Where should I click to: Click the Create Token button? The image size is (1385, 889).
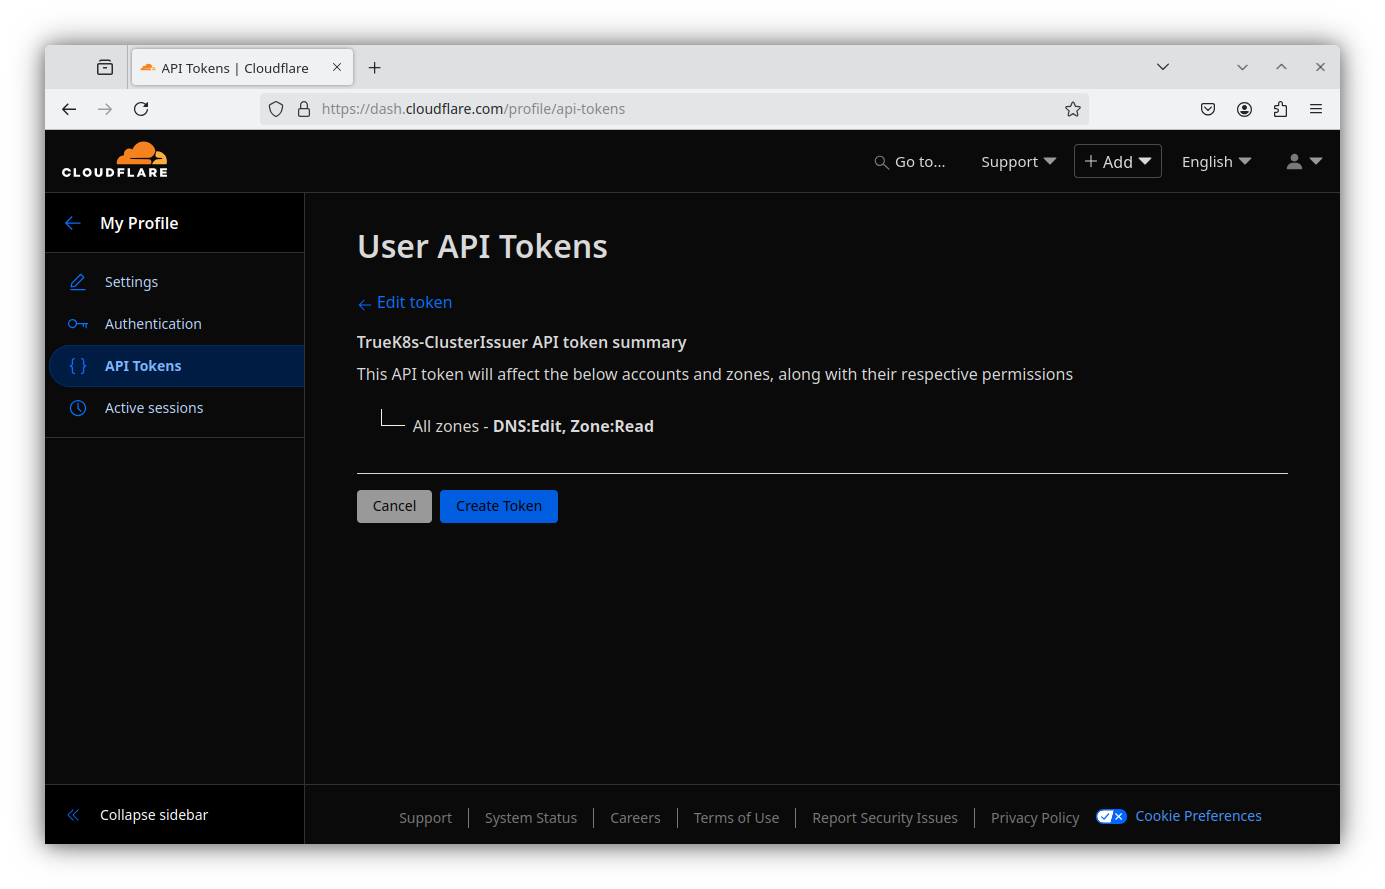498,506
